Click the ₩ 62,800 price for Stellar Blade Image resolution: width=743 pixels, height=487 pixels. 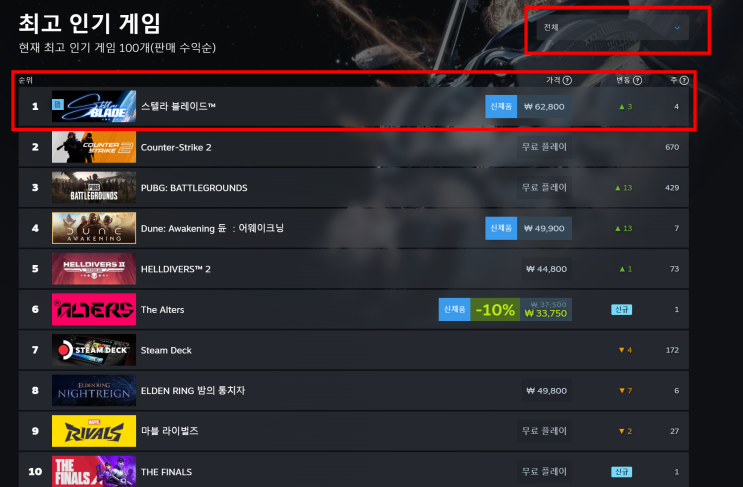tap(544, 107)
